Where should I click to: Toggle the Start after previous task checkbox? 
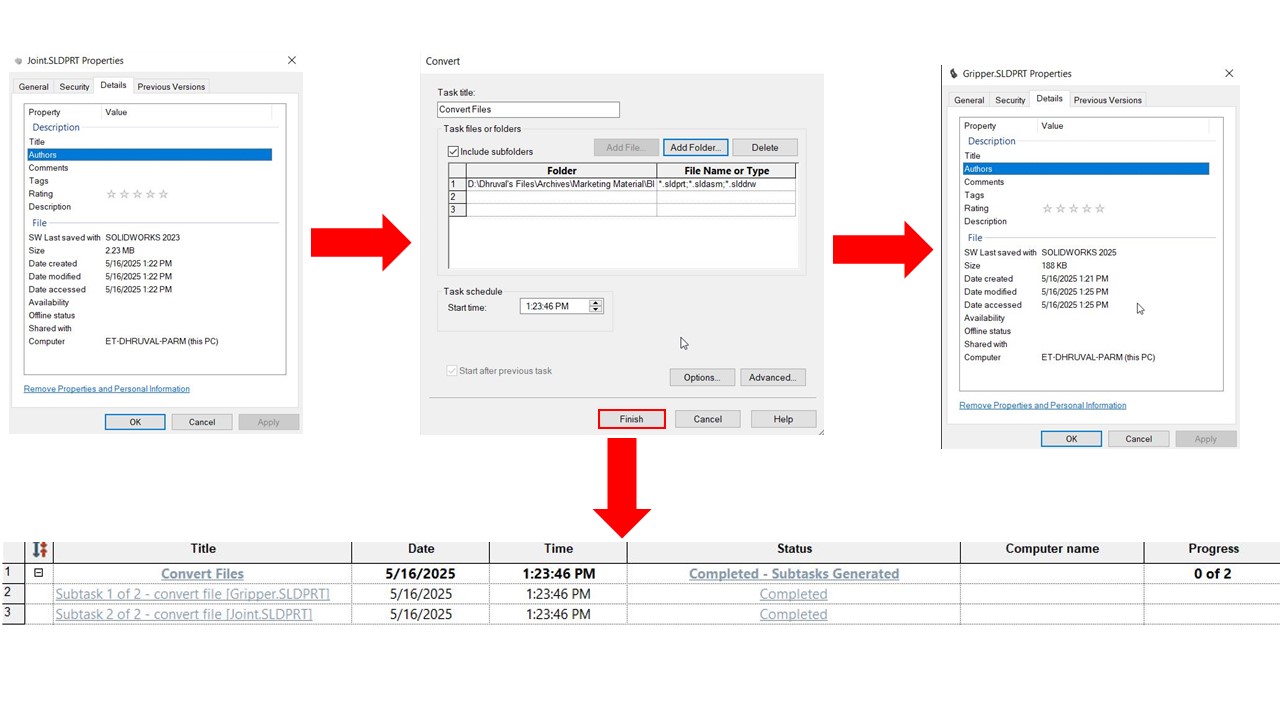(453, 371)
